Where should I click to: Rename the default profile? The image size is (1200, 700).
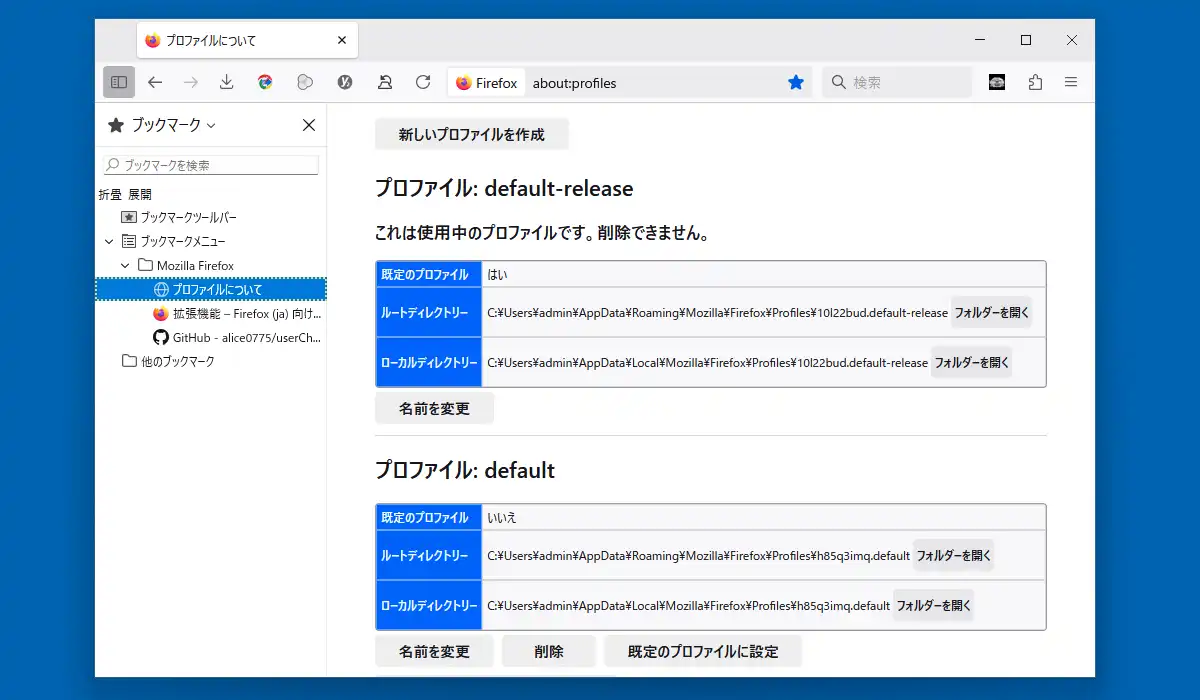tap(434, 651)
